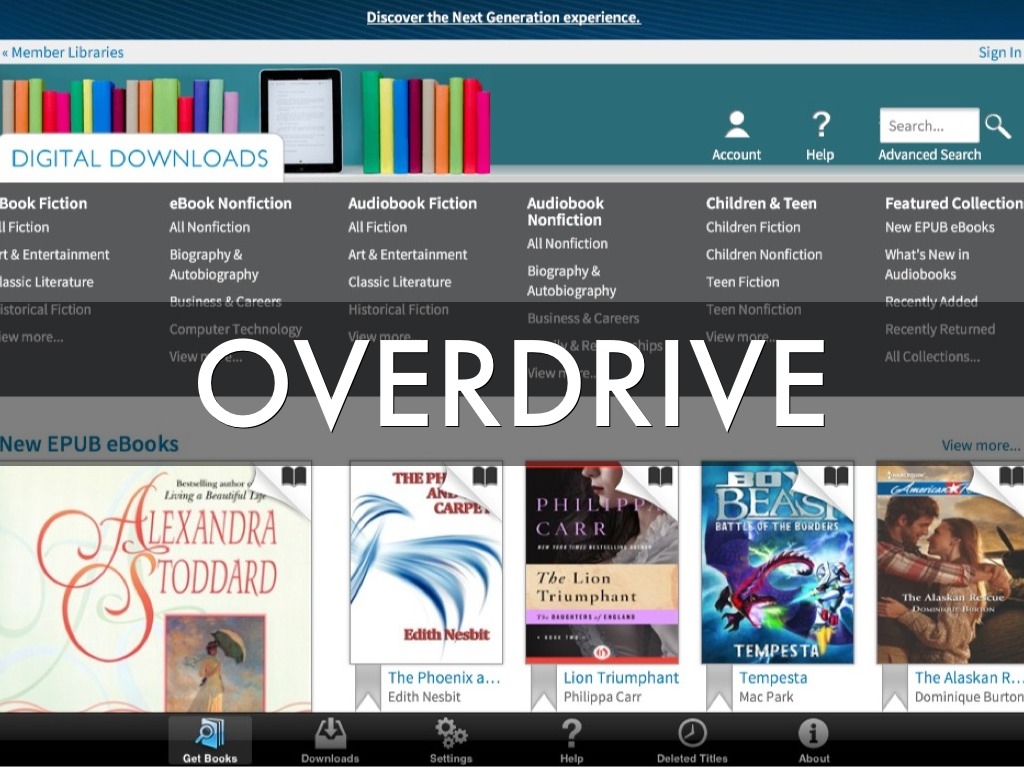Viewport: 1024px width, 768px height.
Task: Open Settings gears icon
Action: point(451,734)
